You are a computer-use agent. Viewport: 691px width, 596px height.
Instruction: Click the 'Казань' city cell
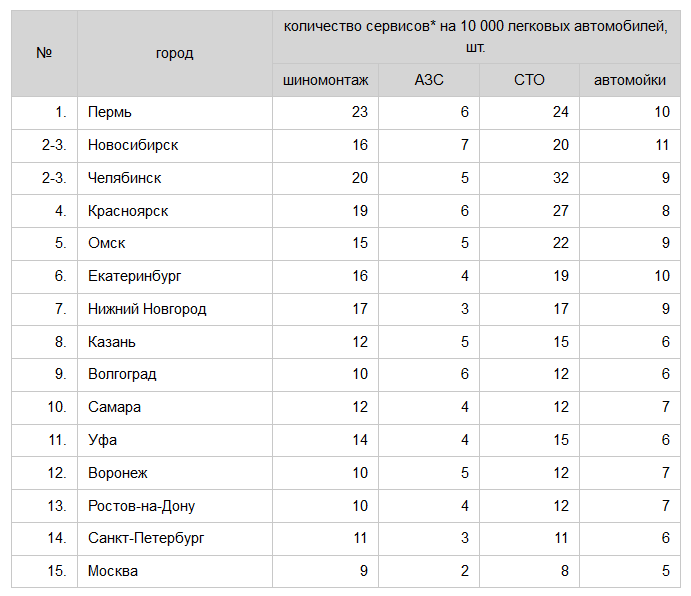click(x=111, y=342)
